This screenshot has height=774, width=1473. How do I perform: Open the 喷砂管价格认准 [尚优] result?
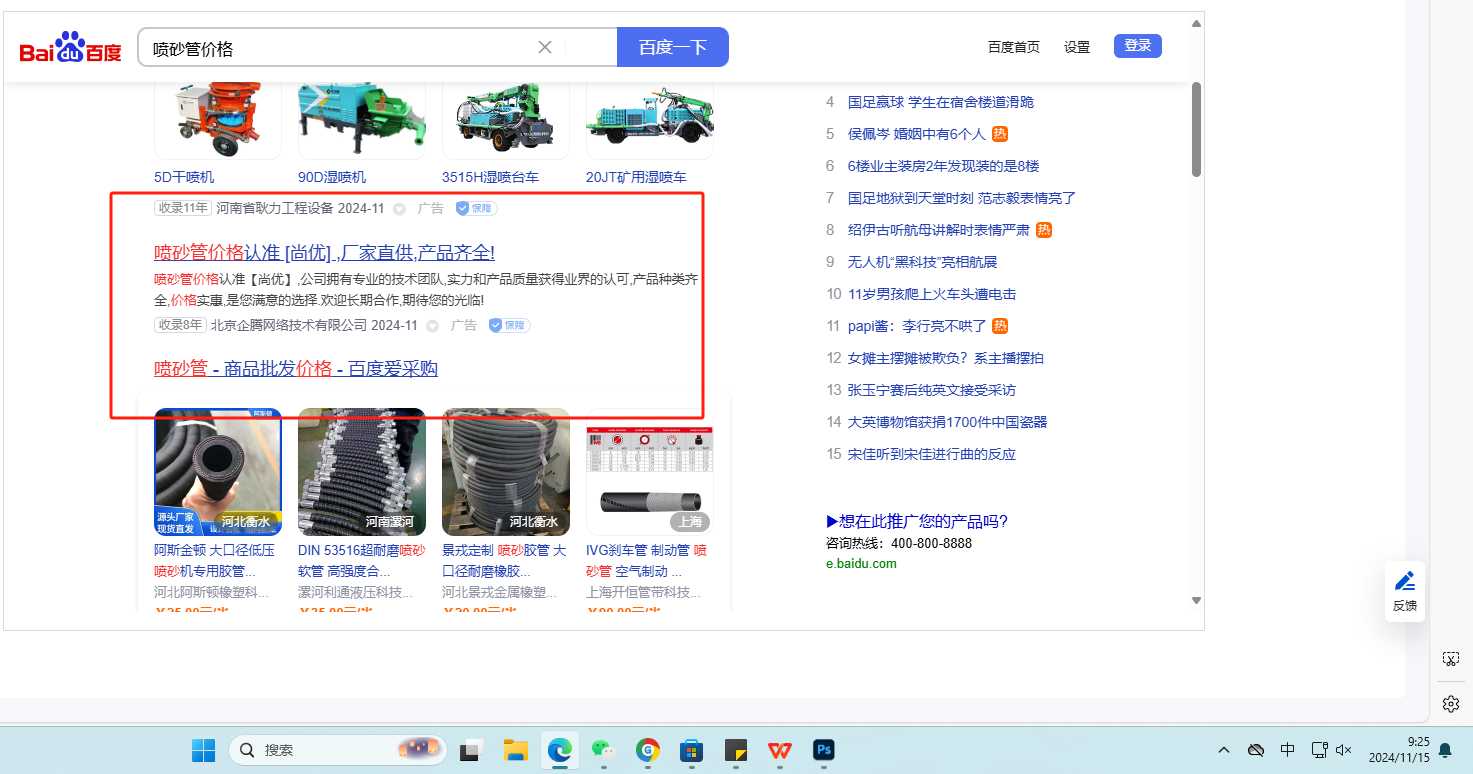point(324,252)
